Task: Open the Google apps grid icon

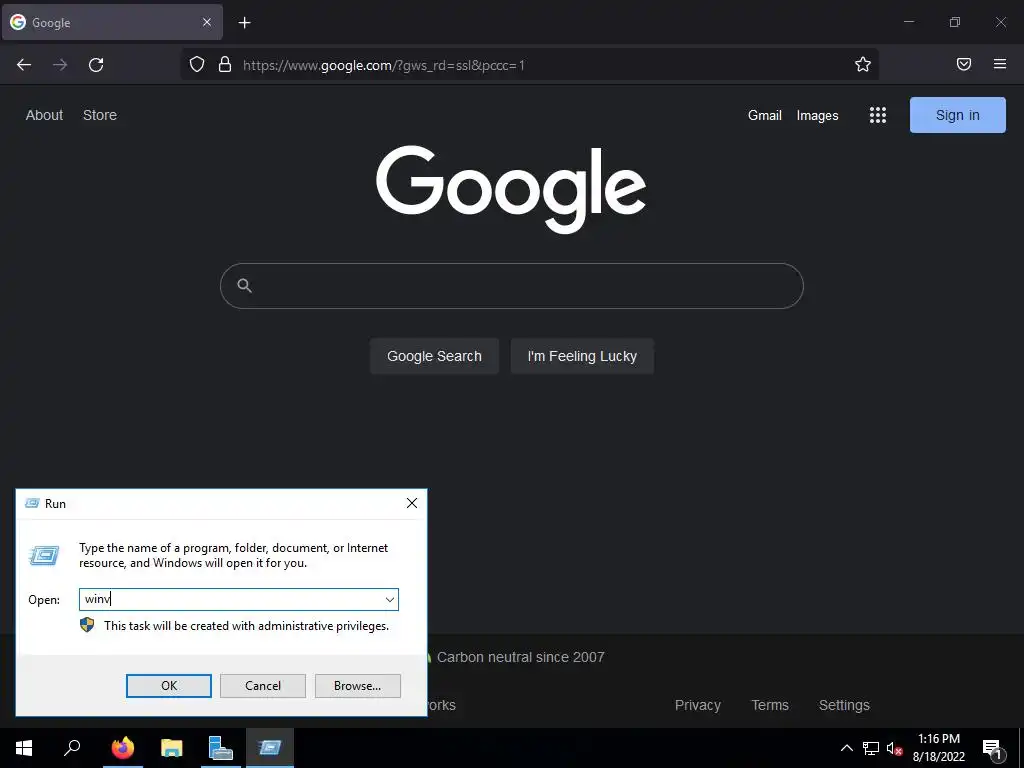Action: 878,115
